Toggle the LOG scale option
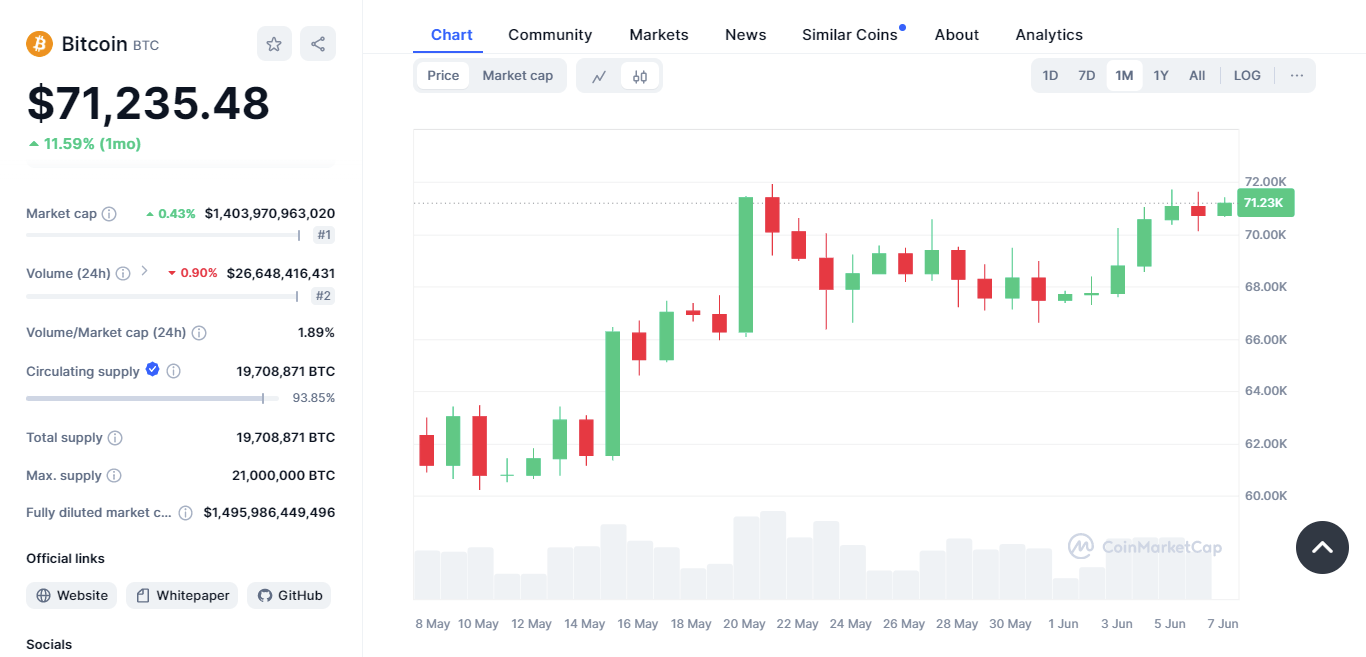Screen dimensions: 1366x657 click(x=1247, y=75)
